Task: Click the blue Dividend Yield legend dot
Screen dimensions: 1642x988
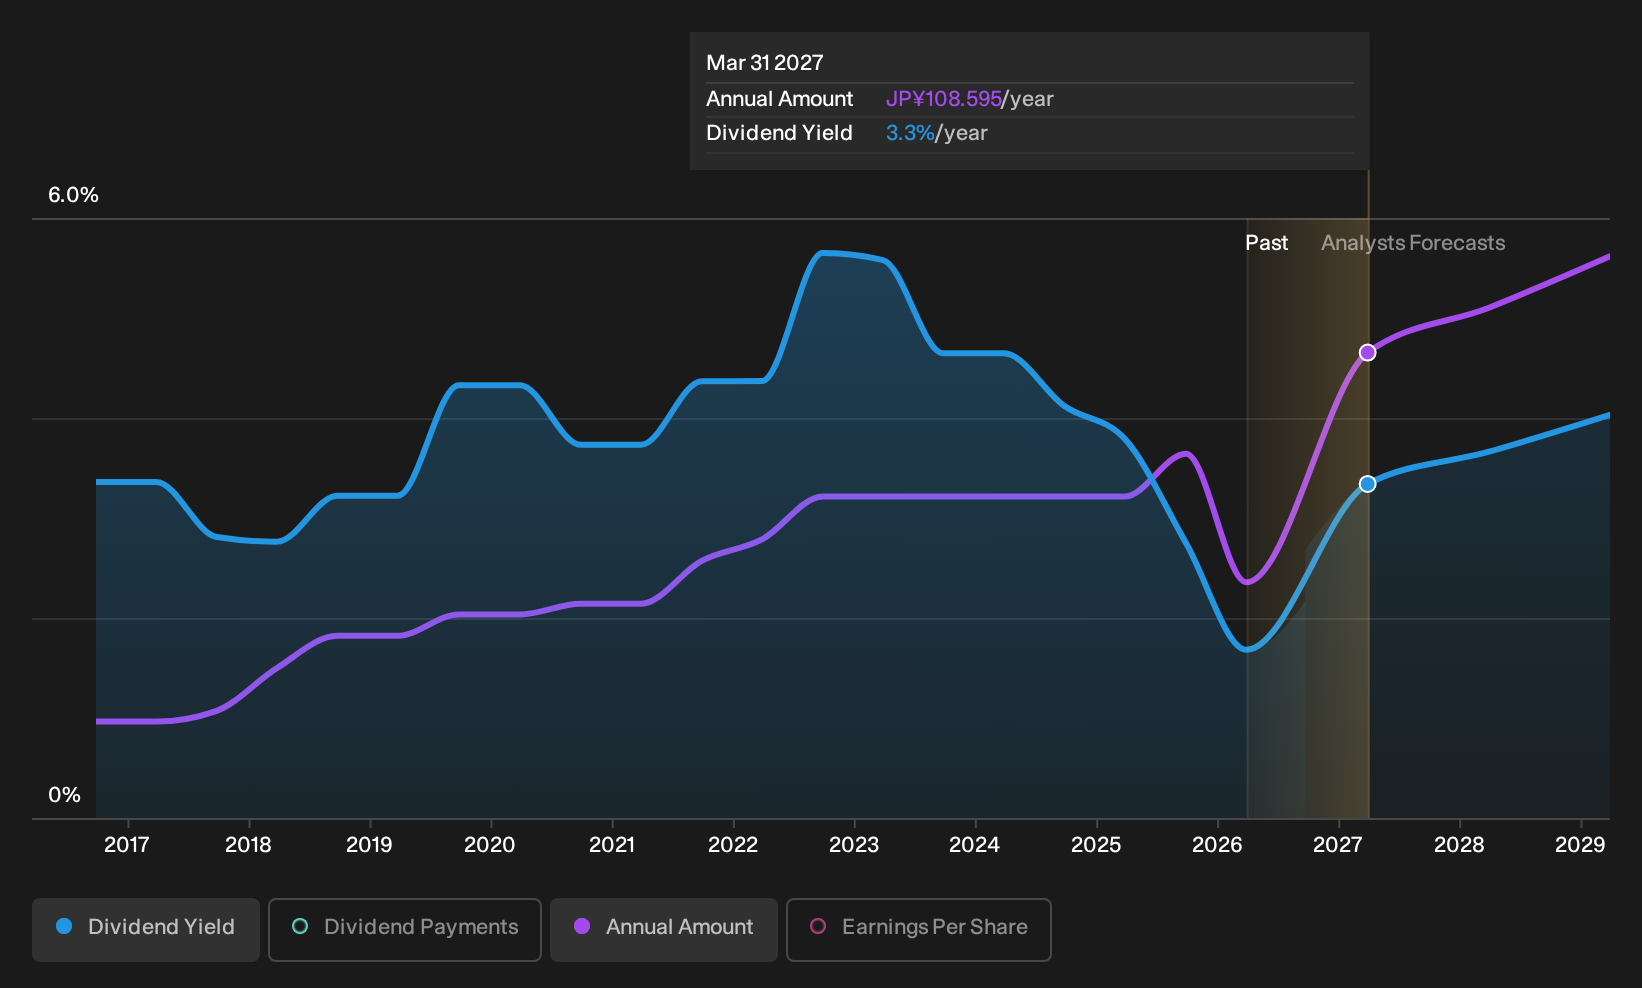Action: (x=64, y=926)
